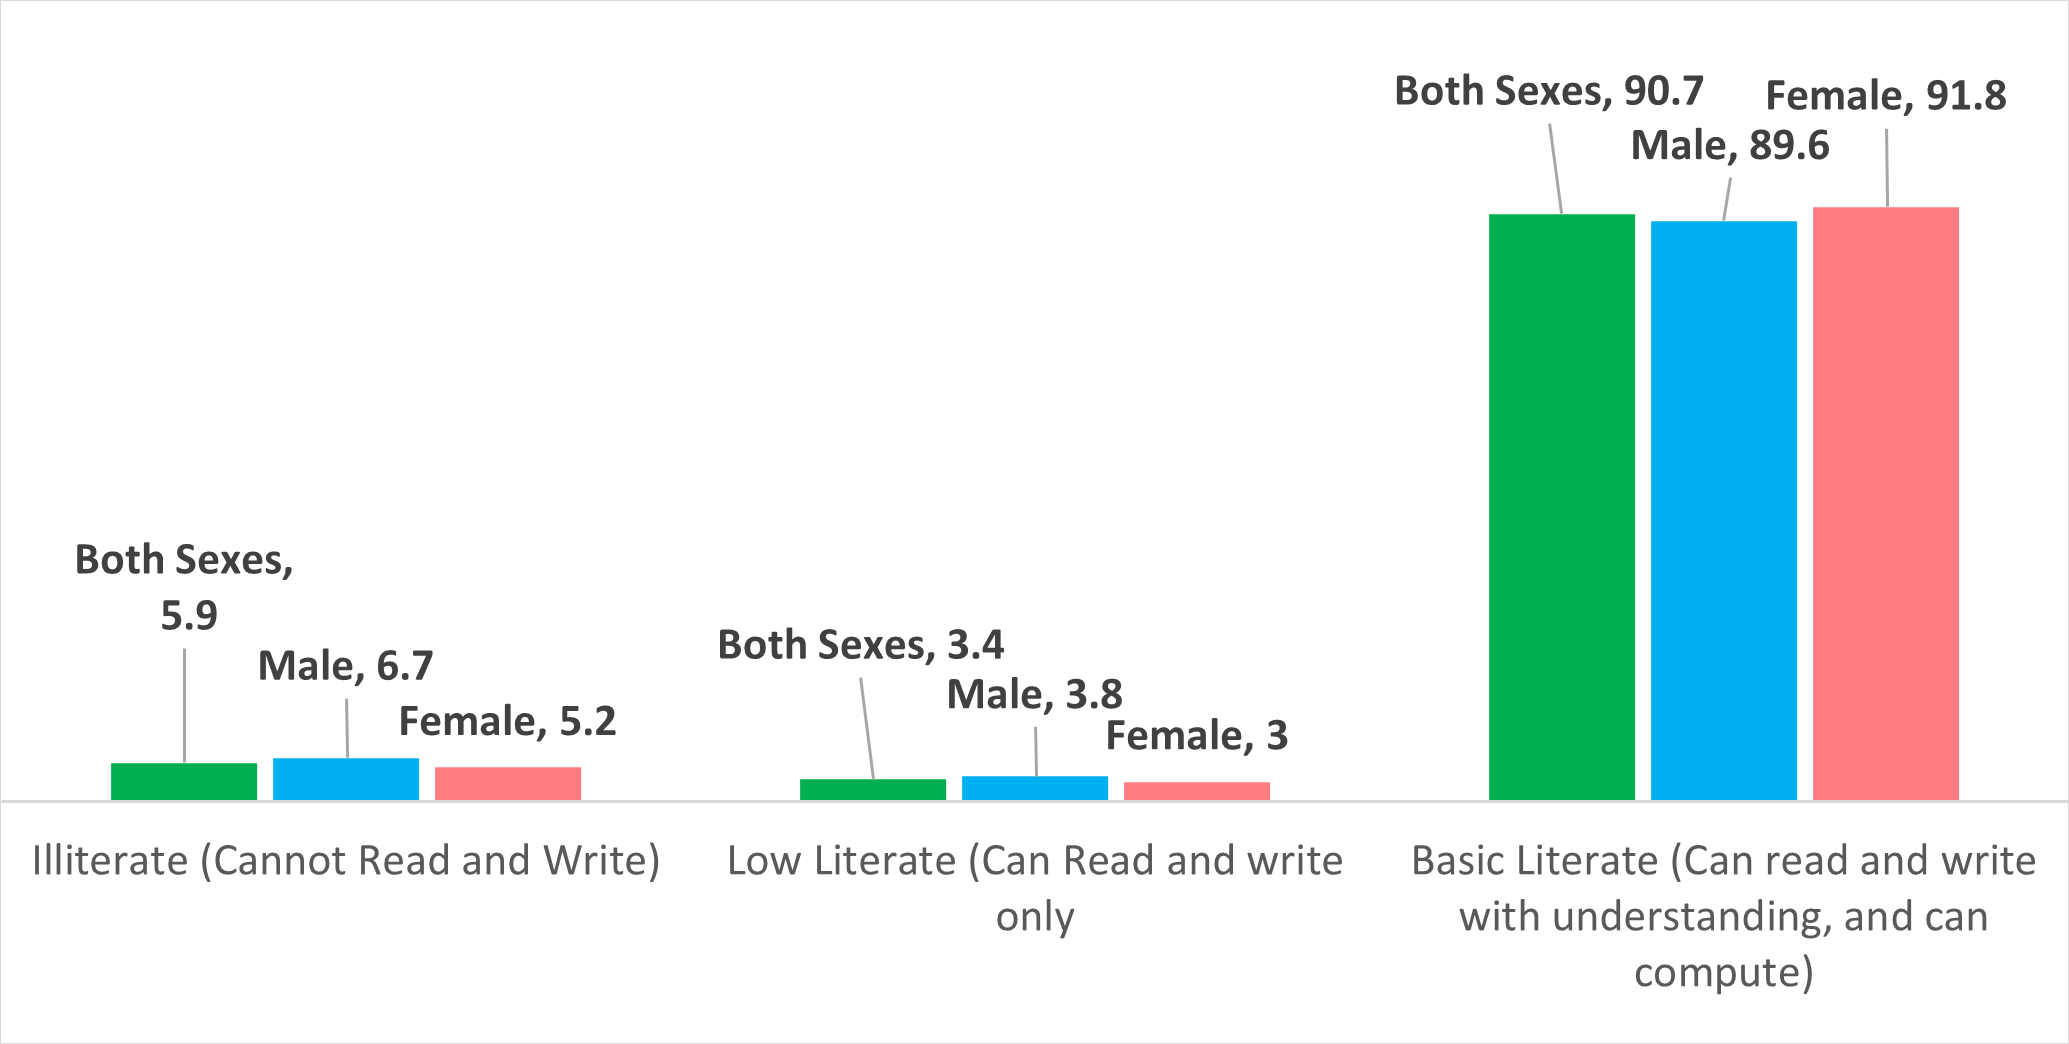Screen dimensions: 2069x1044
Task: Click the green Low Literate Both Sexes bar
Action: [x=873, y=789]
